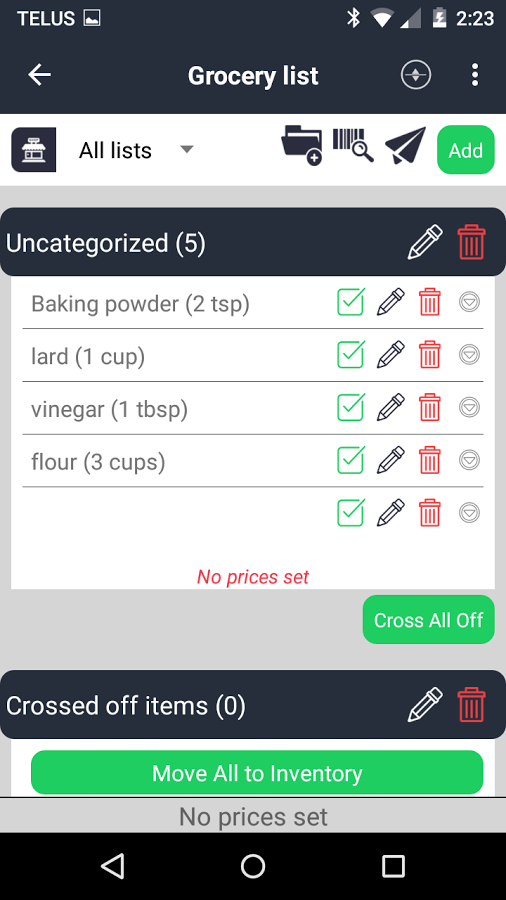Check off the vinegar item
This screenshot has height=900, width=506.
coord(351,407)
